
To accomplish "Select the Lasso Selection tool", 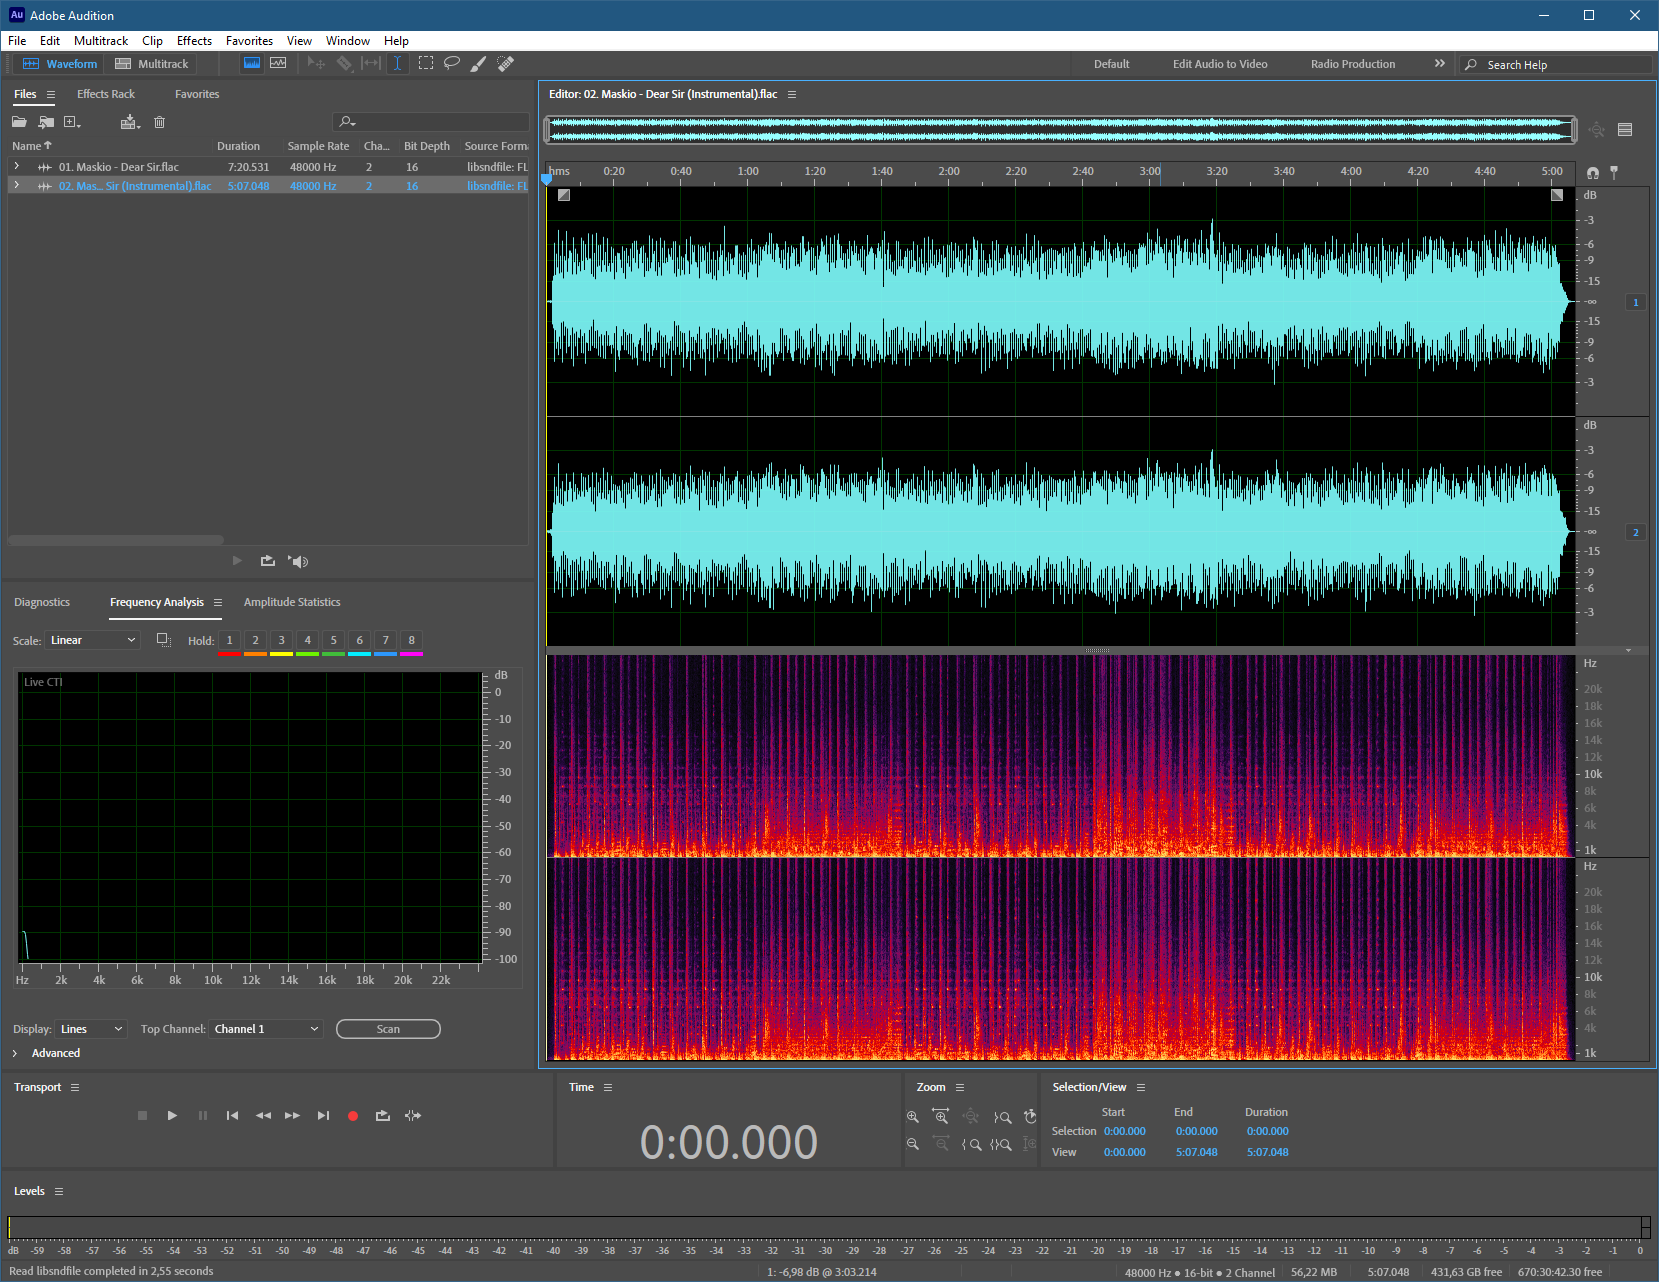I will point(452,63).
